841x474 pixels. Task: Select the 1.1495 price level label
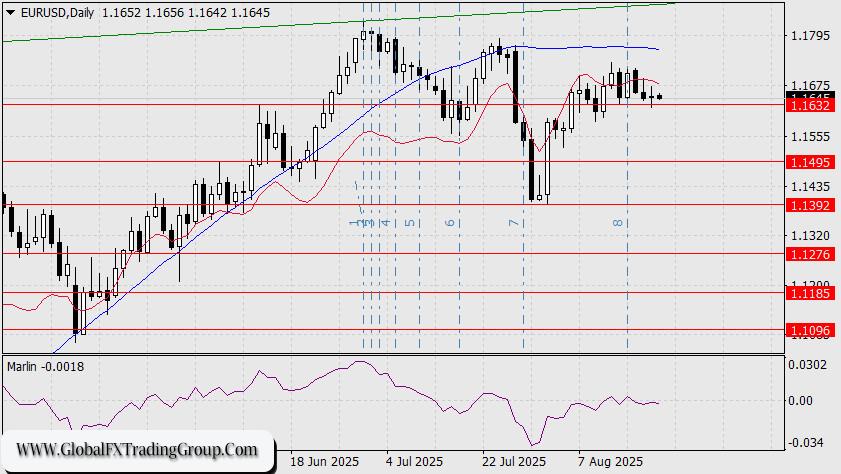tap(806, 161)
